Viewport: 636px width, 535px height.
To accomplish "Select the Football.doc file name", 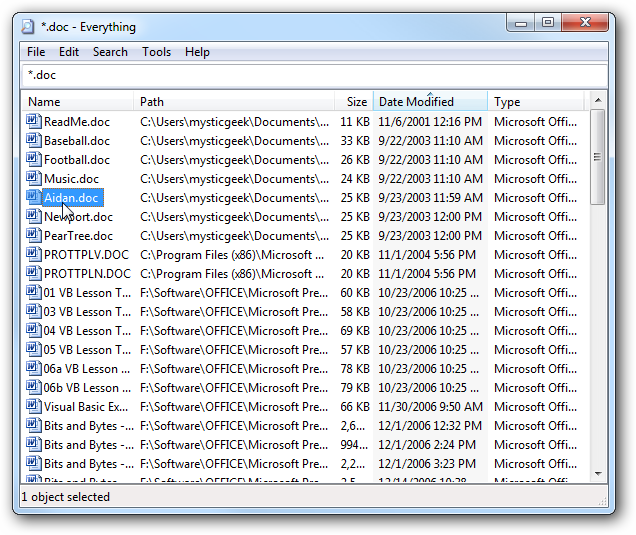I will point(77,160).
